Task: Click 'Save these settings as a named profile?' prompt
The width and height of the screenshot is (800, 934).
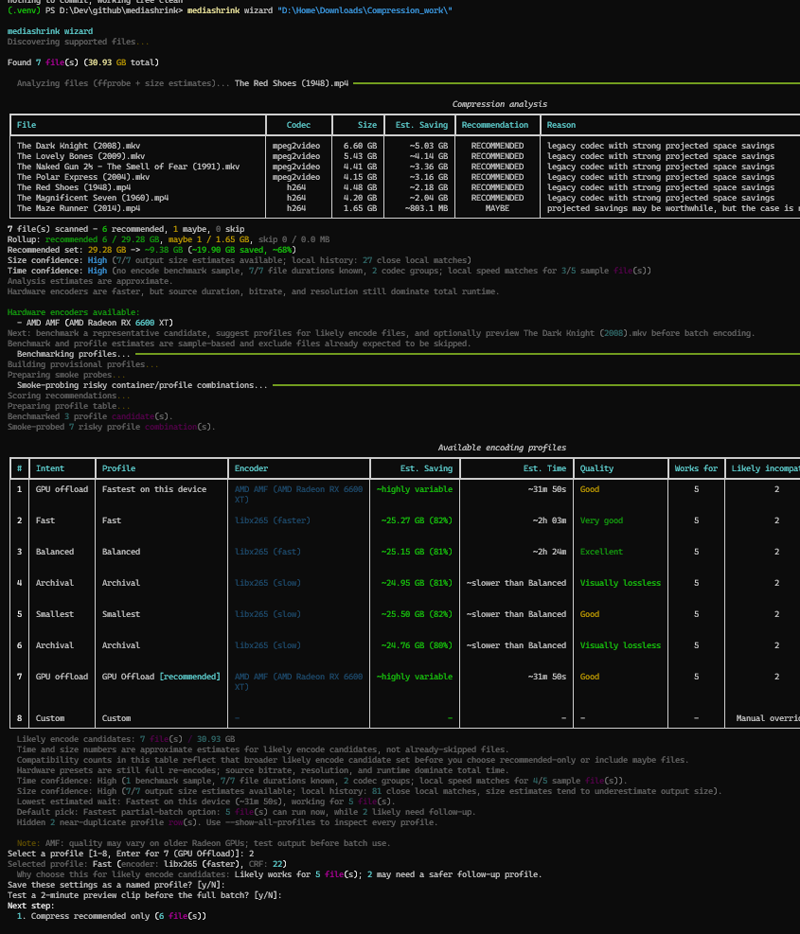Action: pos(116,885)
